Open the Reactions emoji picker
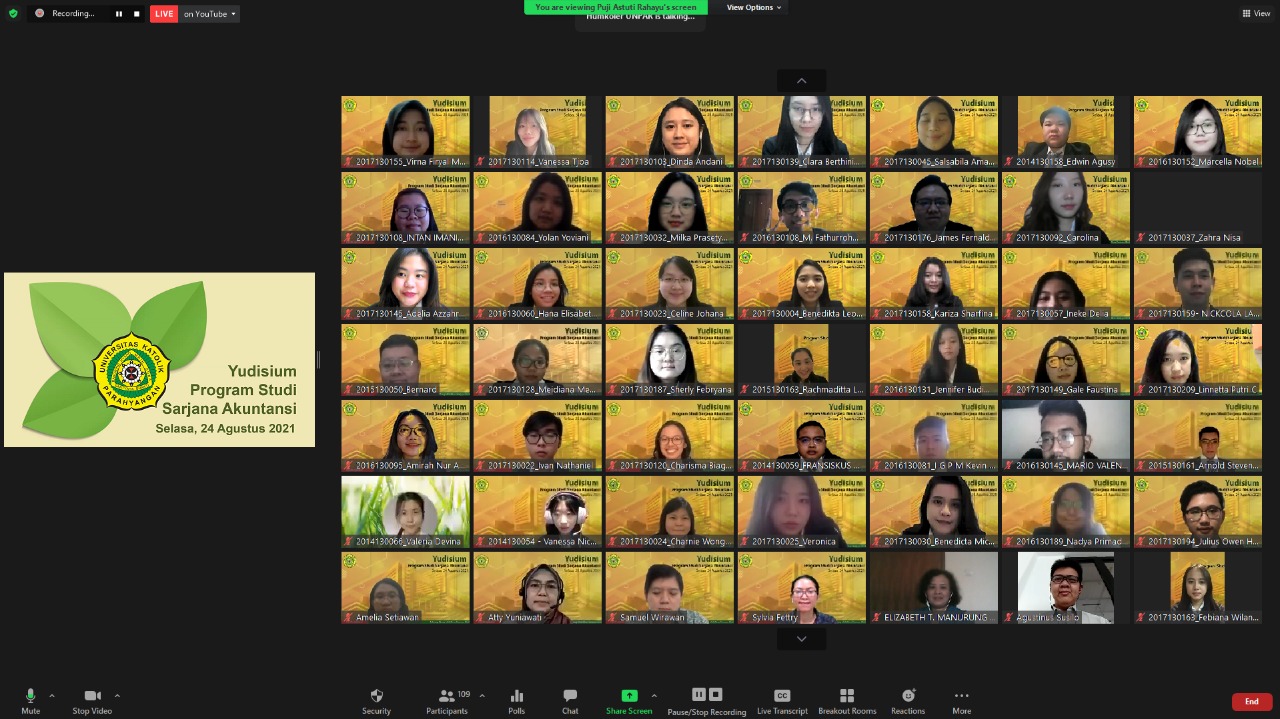The height and width of the screenshot is (719, 1280). click(x=908, y=700)
